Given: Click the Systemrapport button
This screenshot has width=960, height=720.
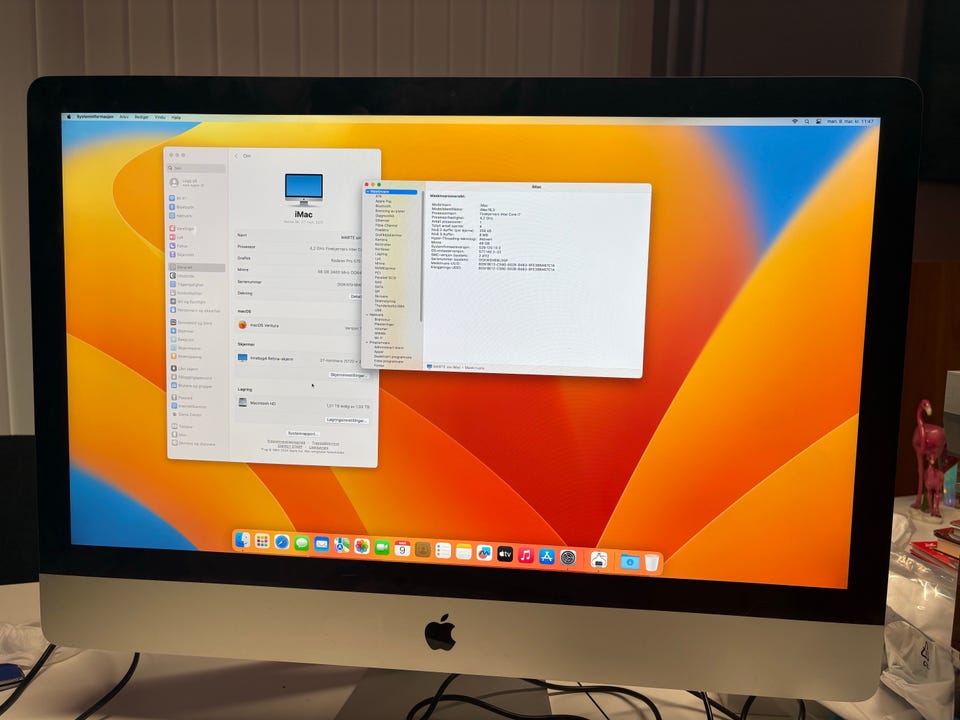Looking at the screenshot, I should point(303,433).
